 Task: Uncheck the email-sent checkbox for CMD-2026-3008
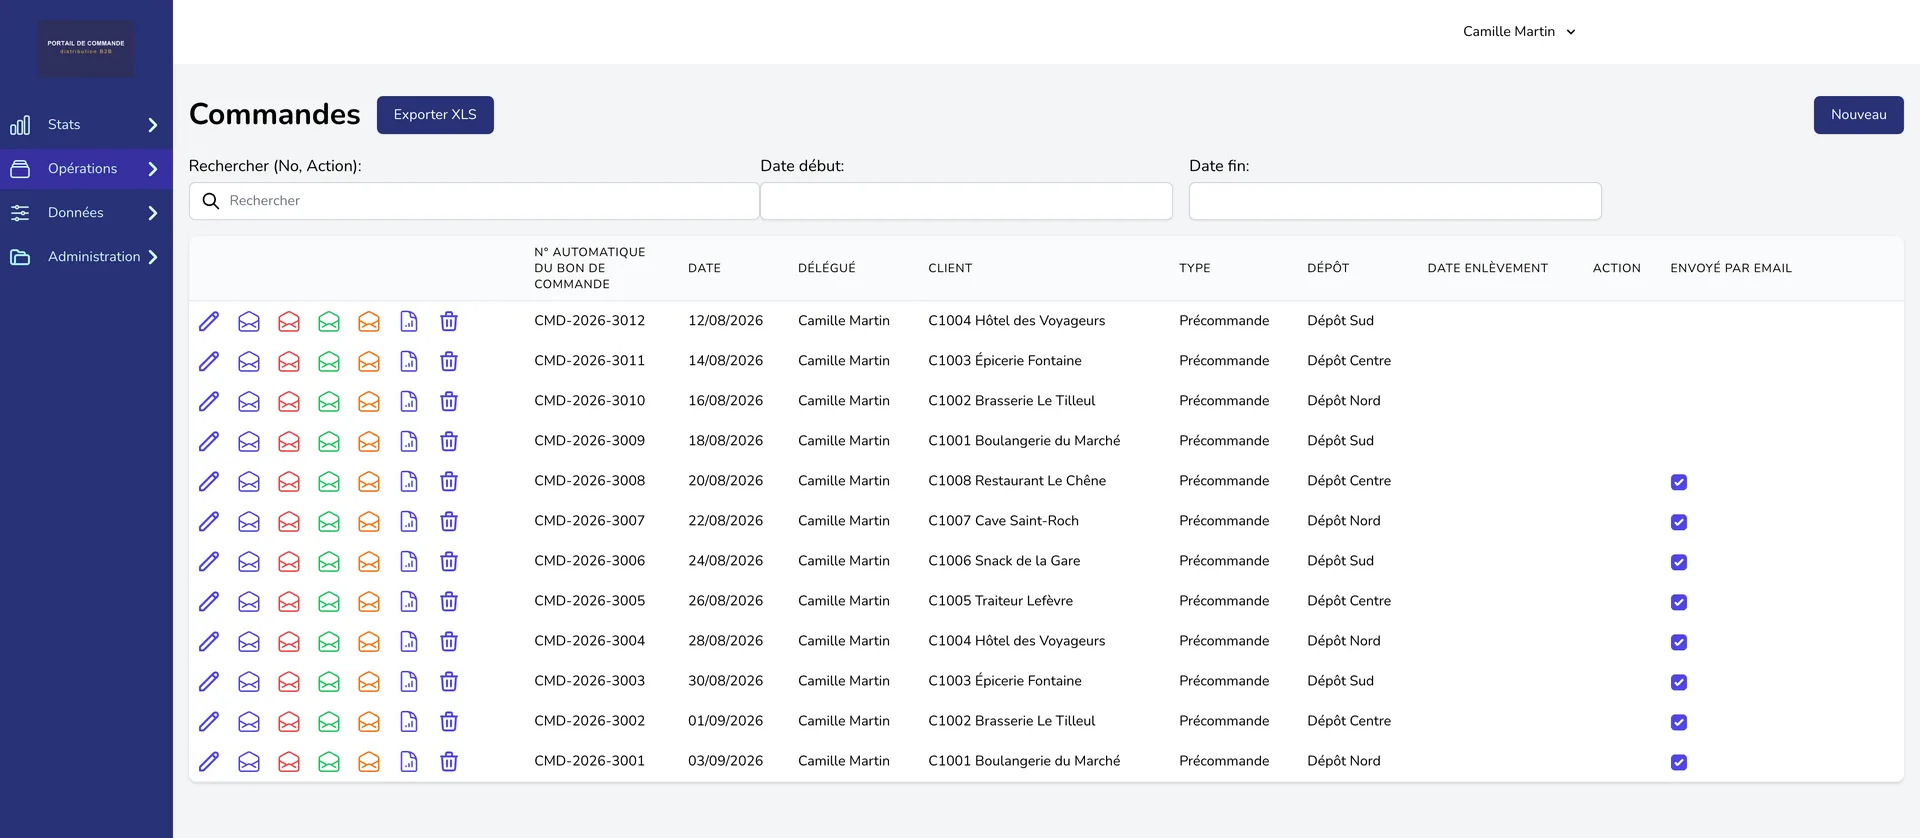[1679, 482]
